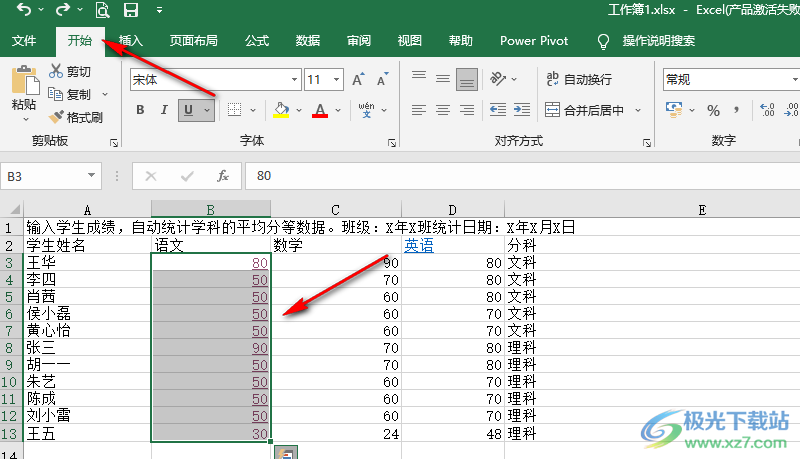Switch to Power Pivot tab
The height and width of the screenshot is (459, 800).
click(534, 41)
